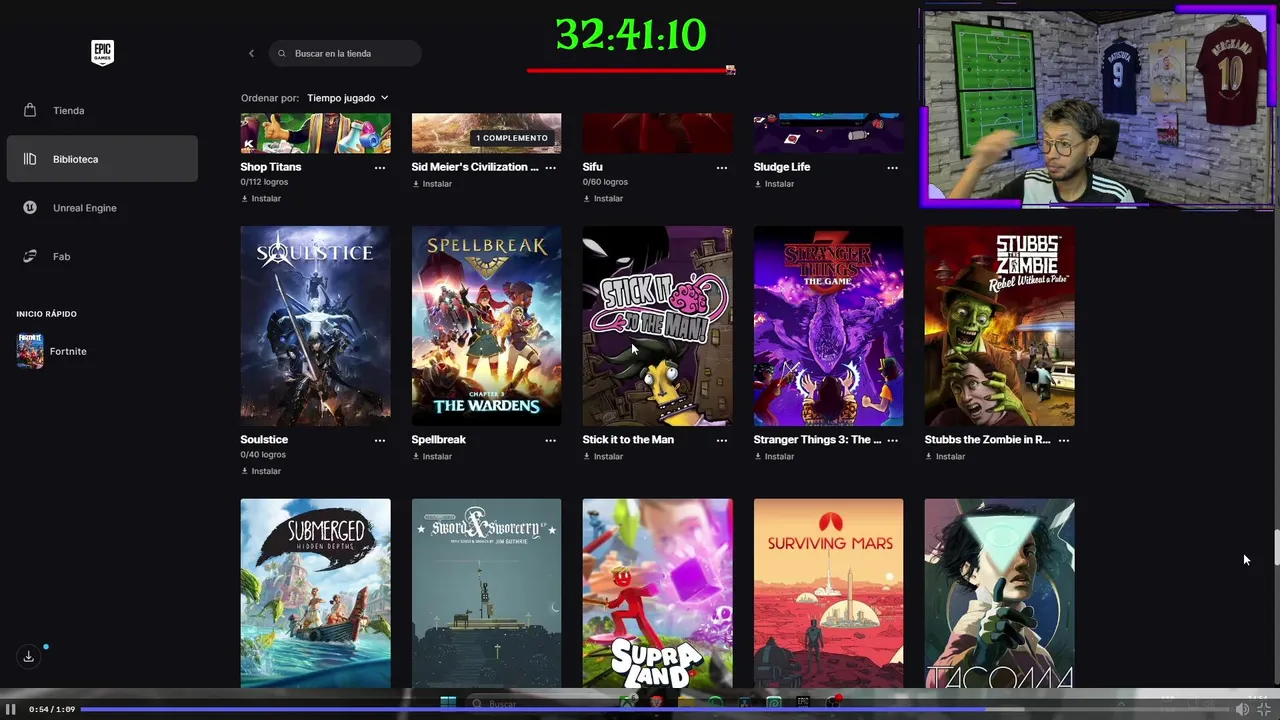This screenshot has width=1280, height=720.
Task: Pause the video playback
Action: click(11, 709)
